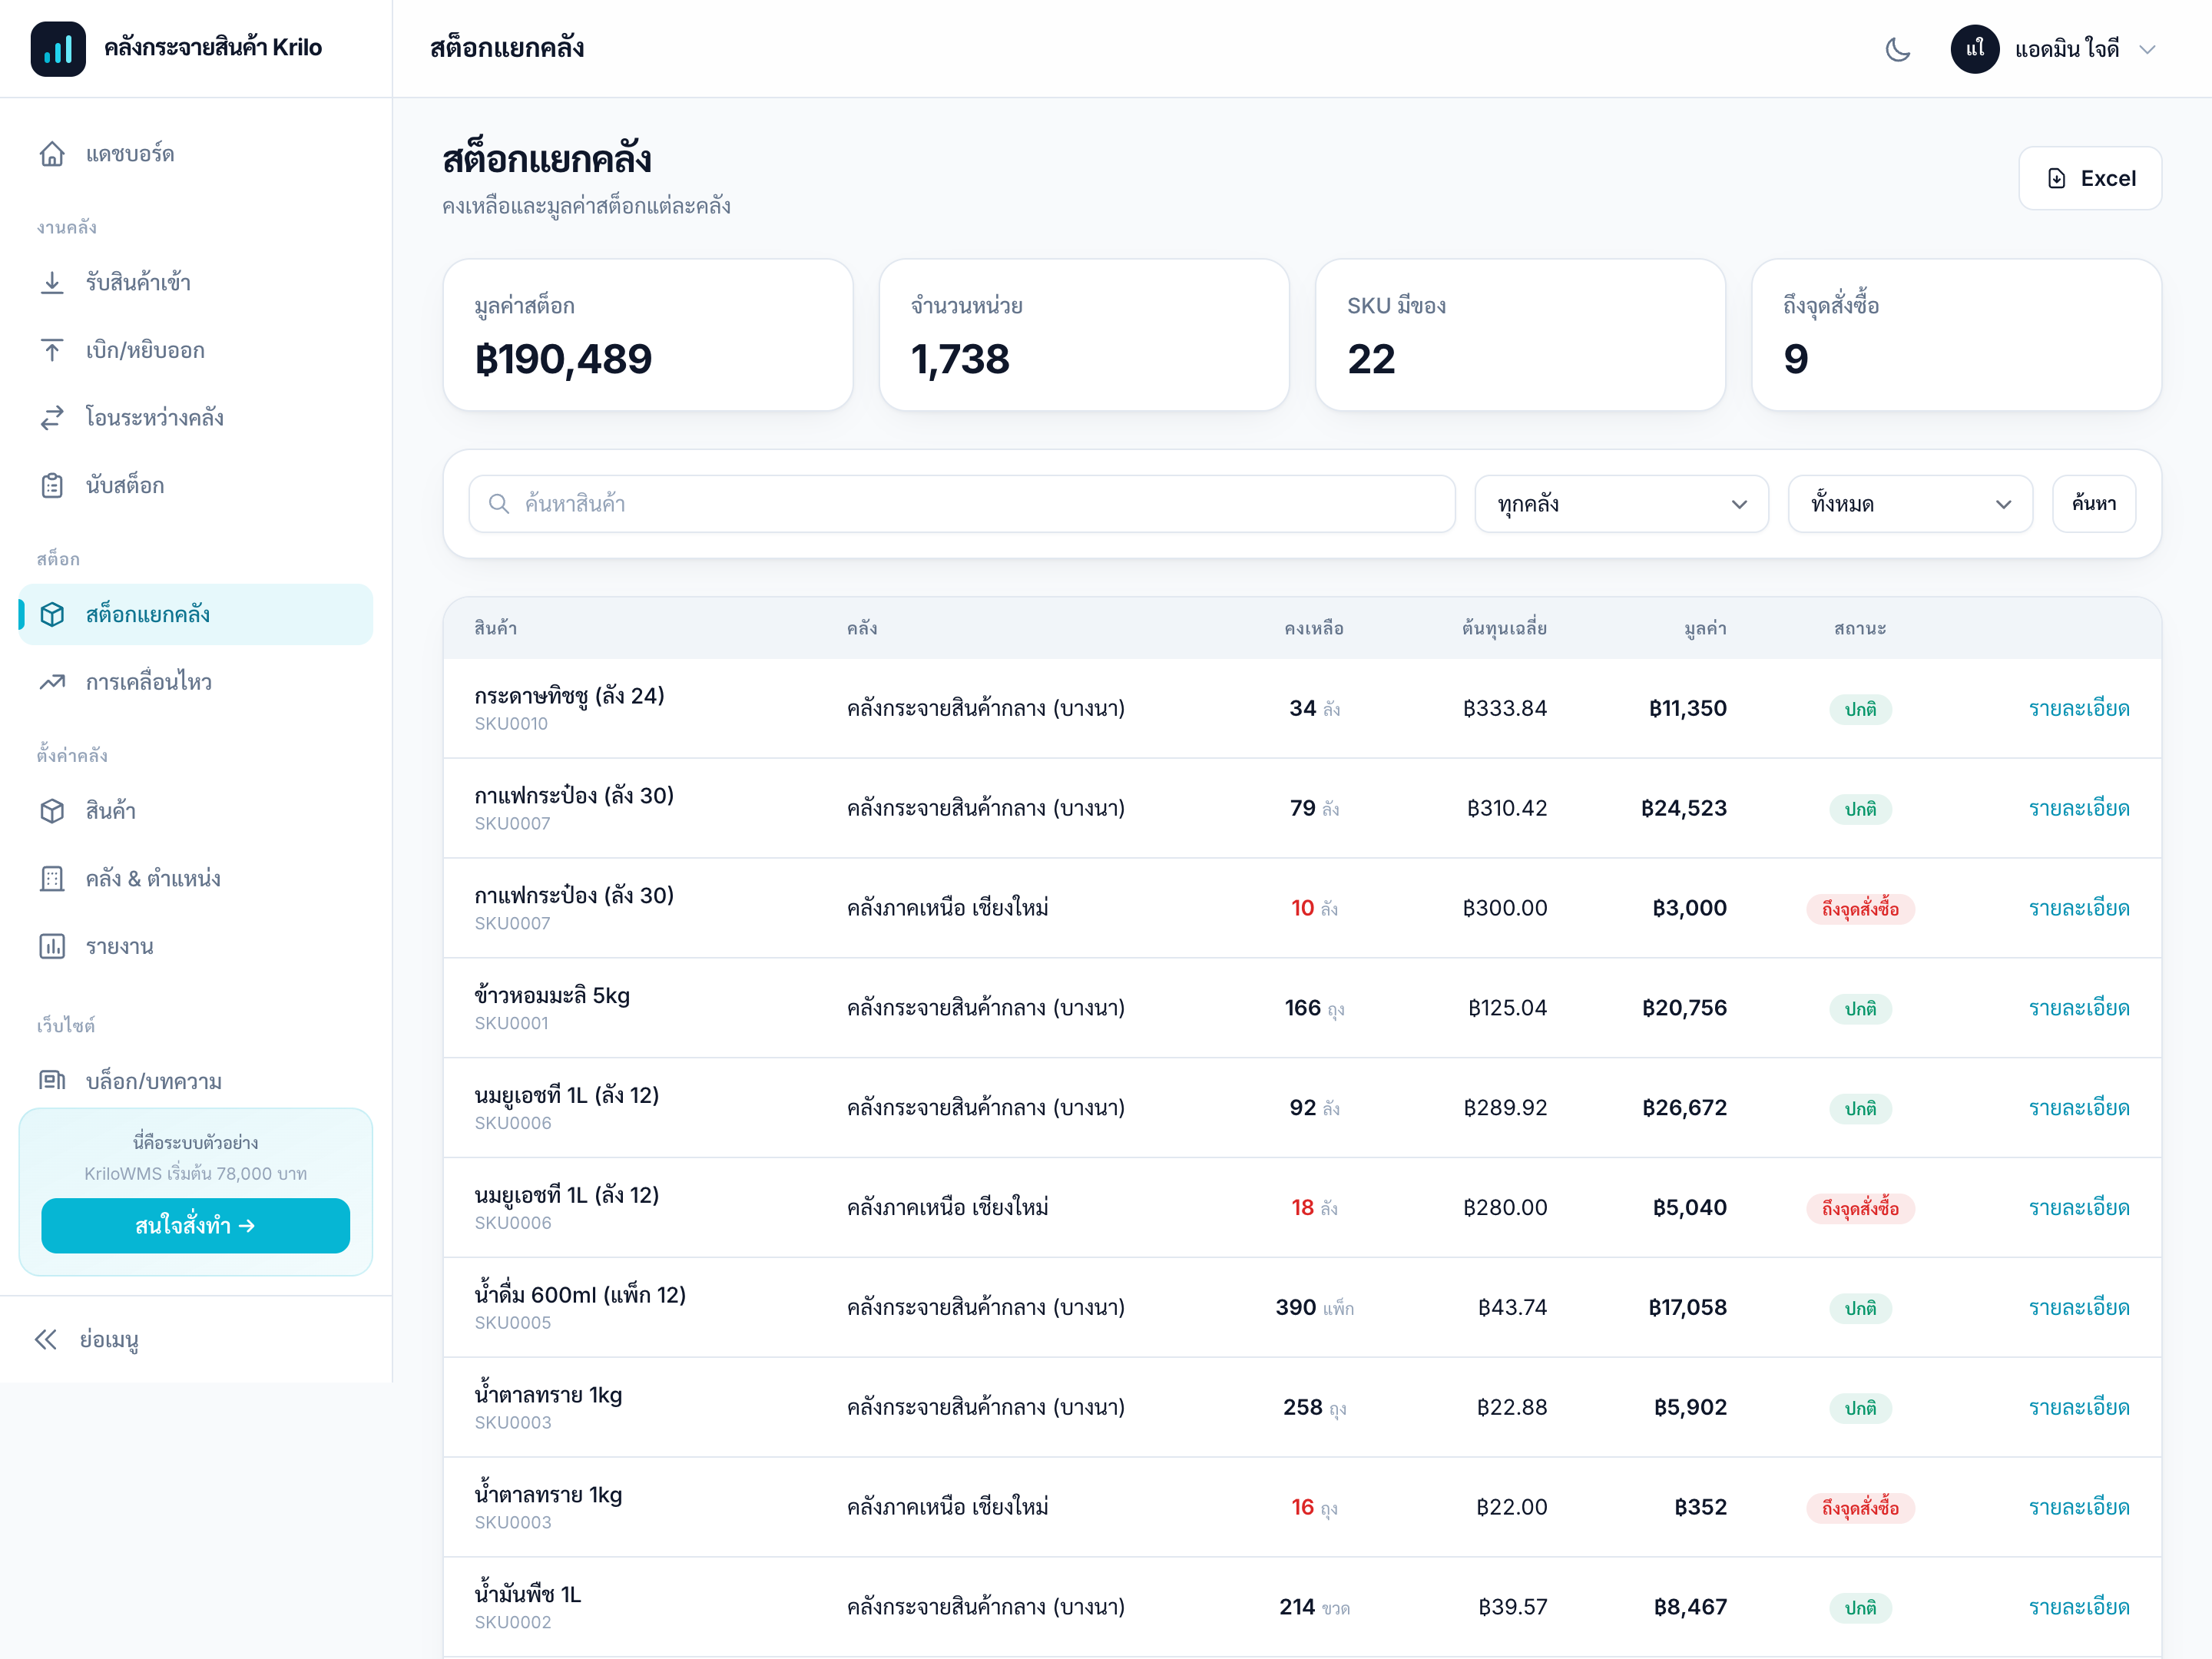Open the ทั้งหมด status filter dropdown

[x=1910, y=504]
